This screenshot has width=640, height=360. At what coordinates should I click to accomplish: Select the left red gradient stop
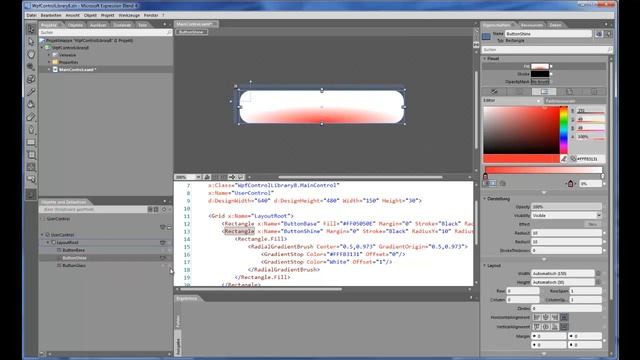pos(485,176)
